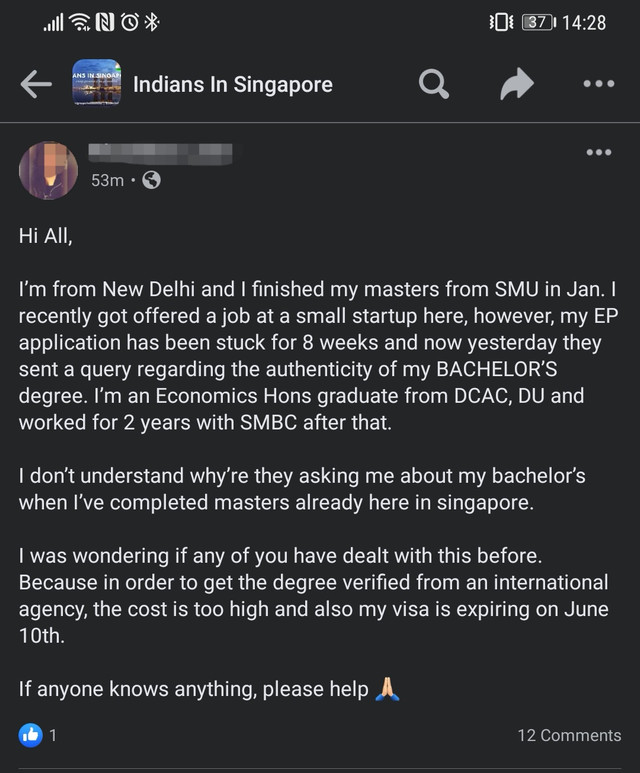
Task: Tap the 53m post timestamp
Action: [x=107, y=180]
